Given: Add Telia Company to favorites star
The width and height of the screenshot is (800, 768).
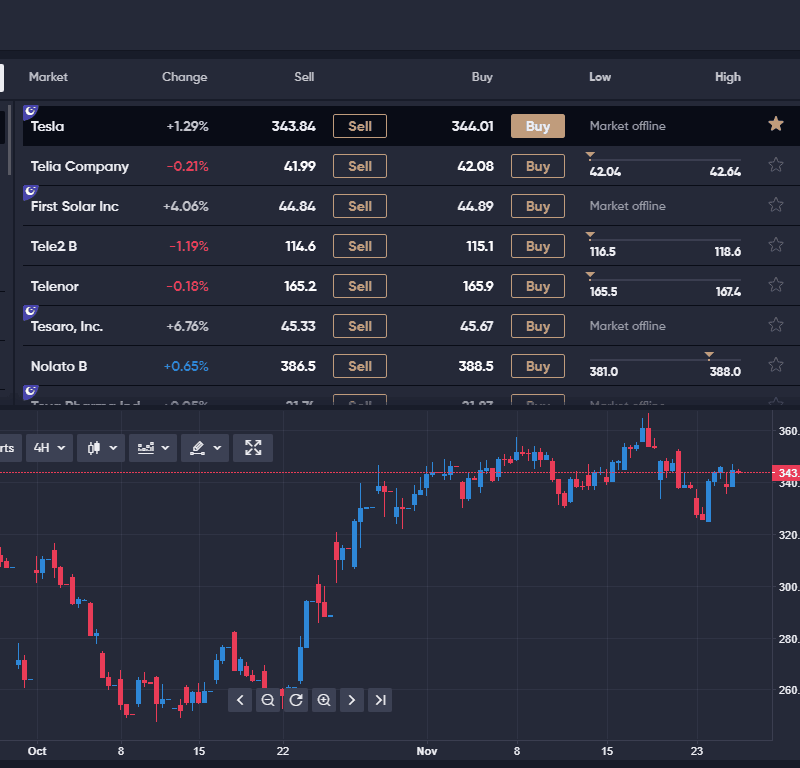Looking at the screenshot, I should pyautogui.click(x=776, y=164).
